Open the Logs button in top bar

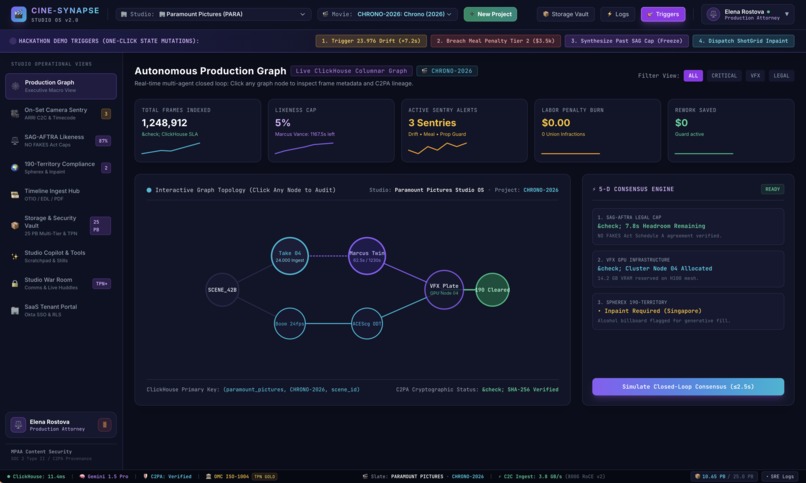tap(618, 14)
